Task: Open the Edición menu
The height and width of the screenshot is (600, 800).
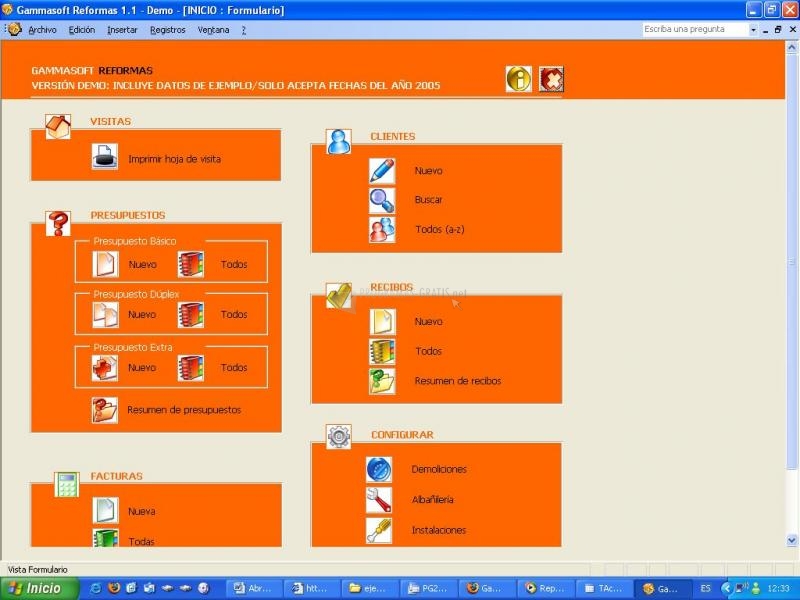Action: [82, 30]
